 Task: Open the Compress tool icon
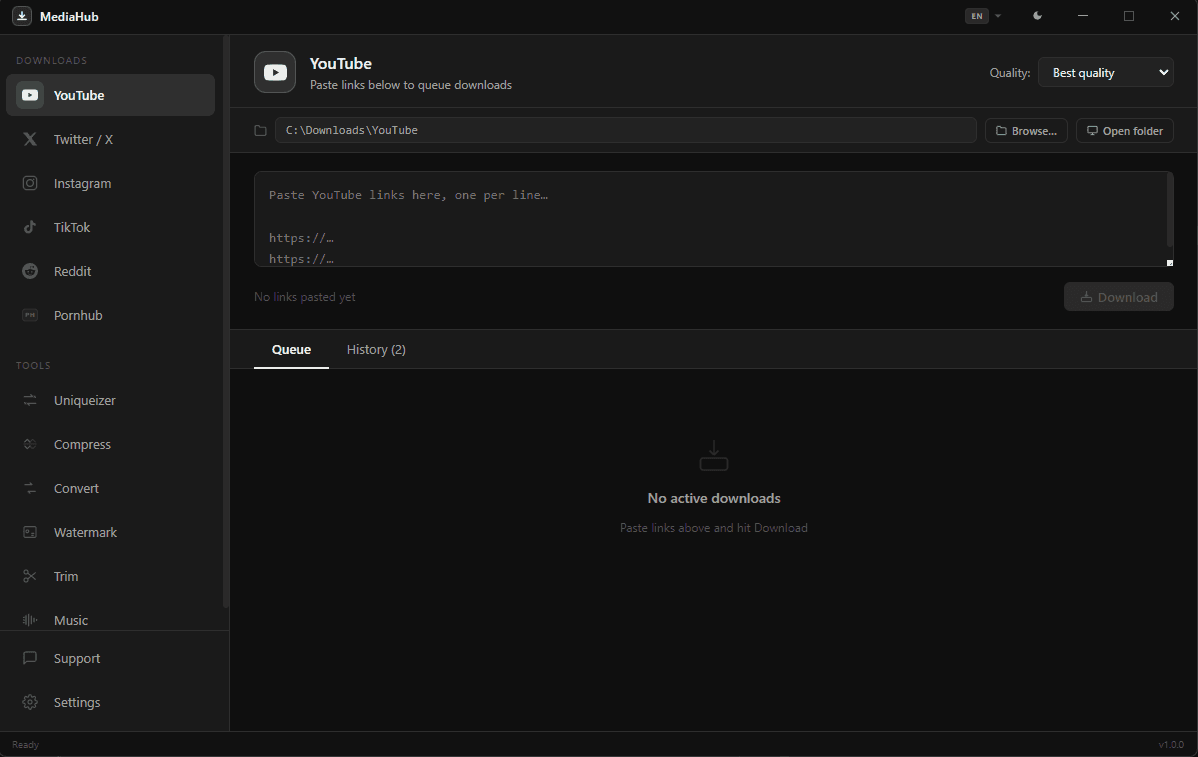(x=30, y=444)
